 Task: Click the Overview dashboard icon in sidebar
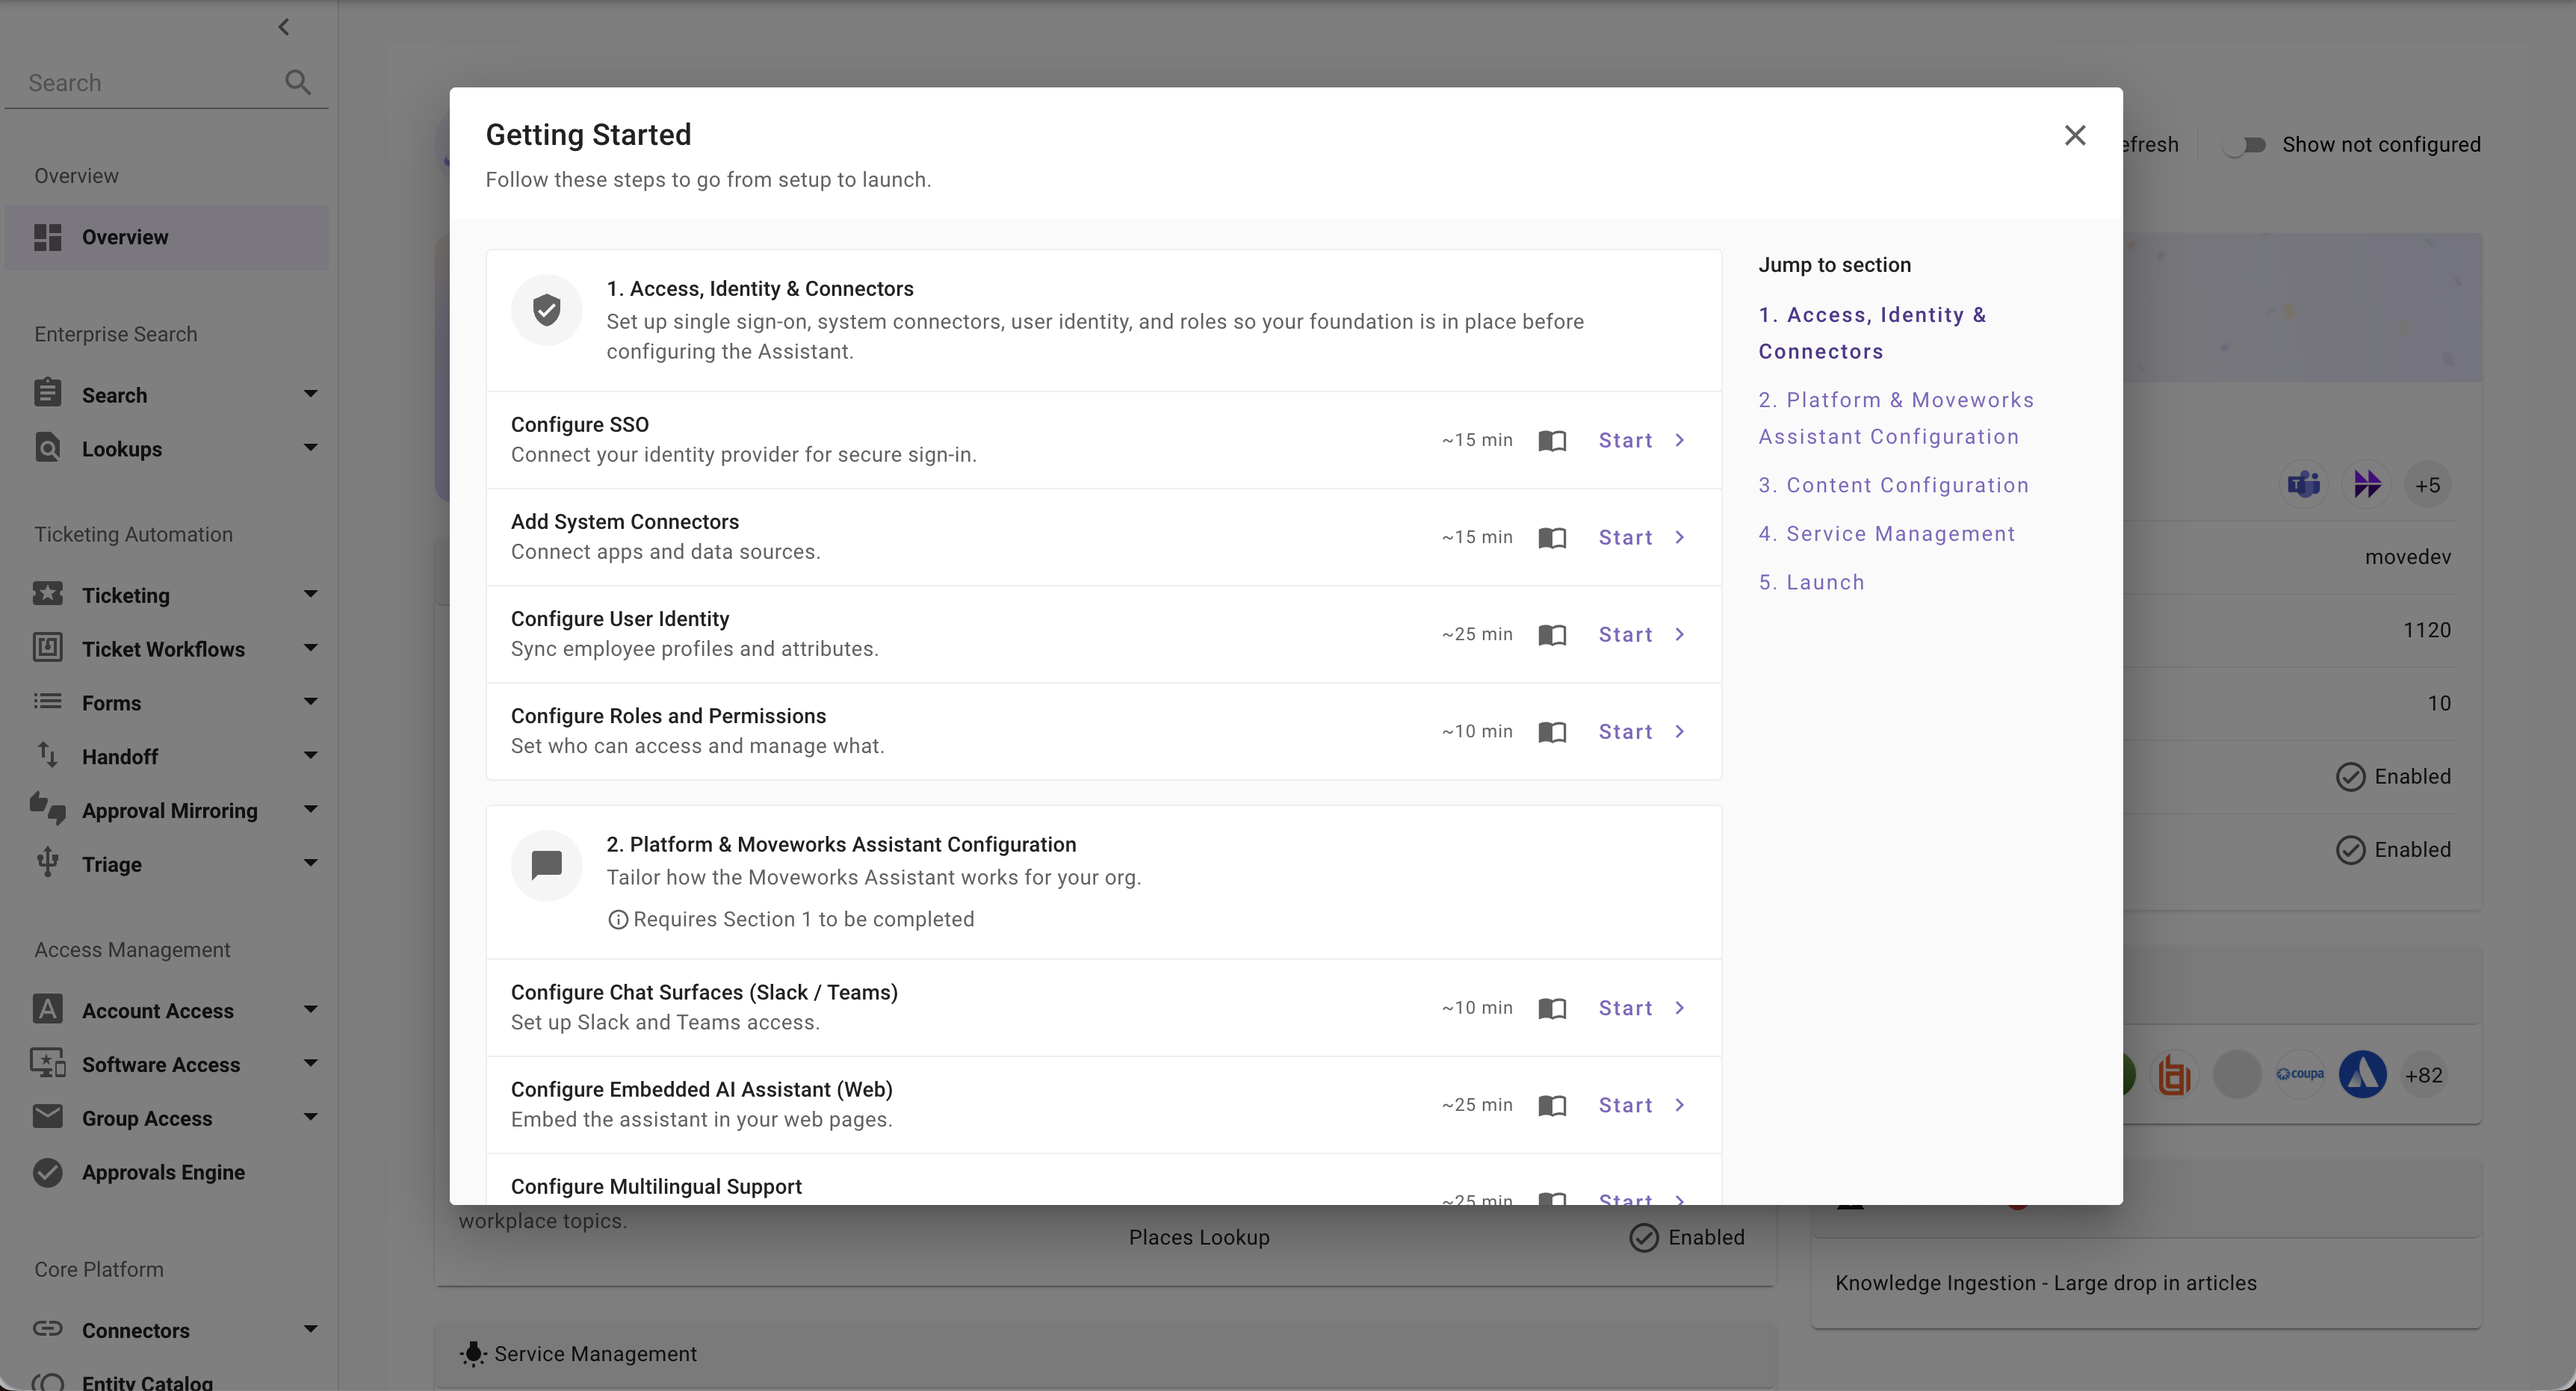pos(48,237)
